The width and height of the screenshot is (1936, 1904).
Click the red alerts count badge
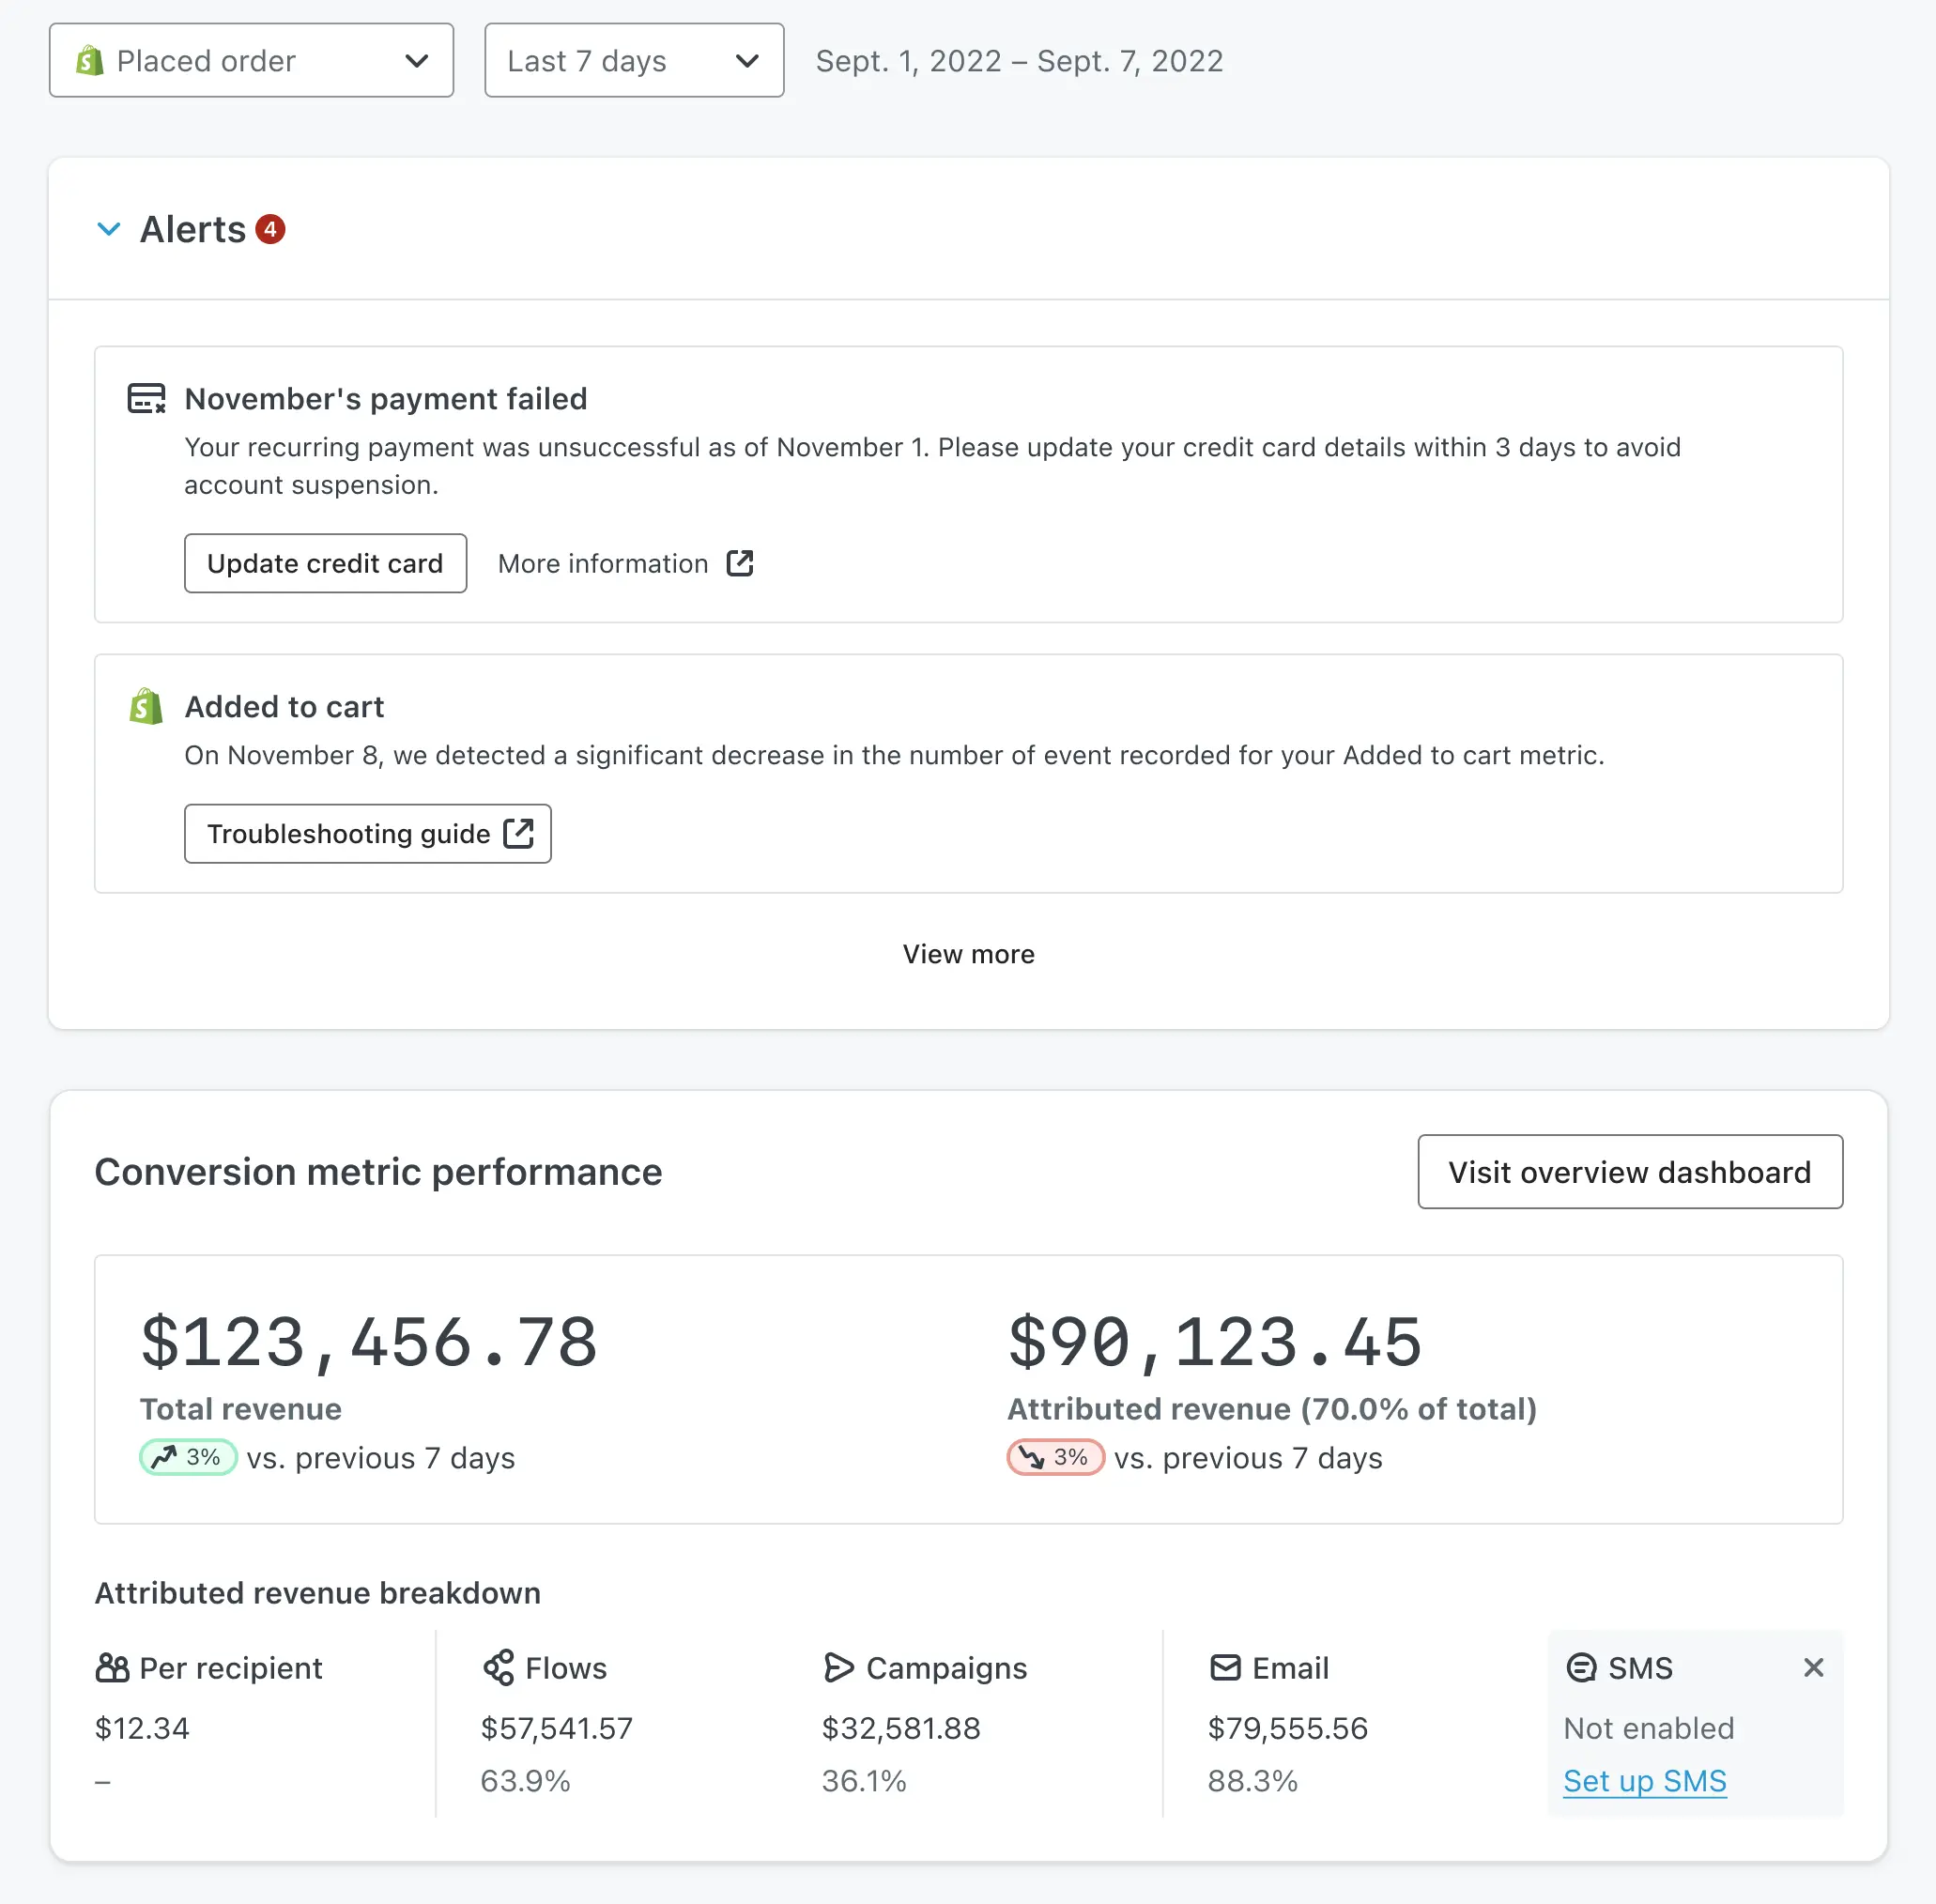click(x=270, y=229)
